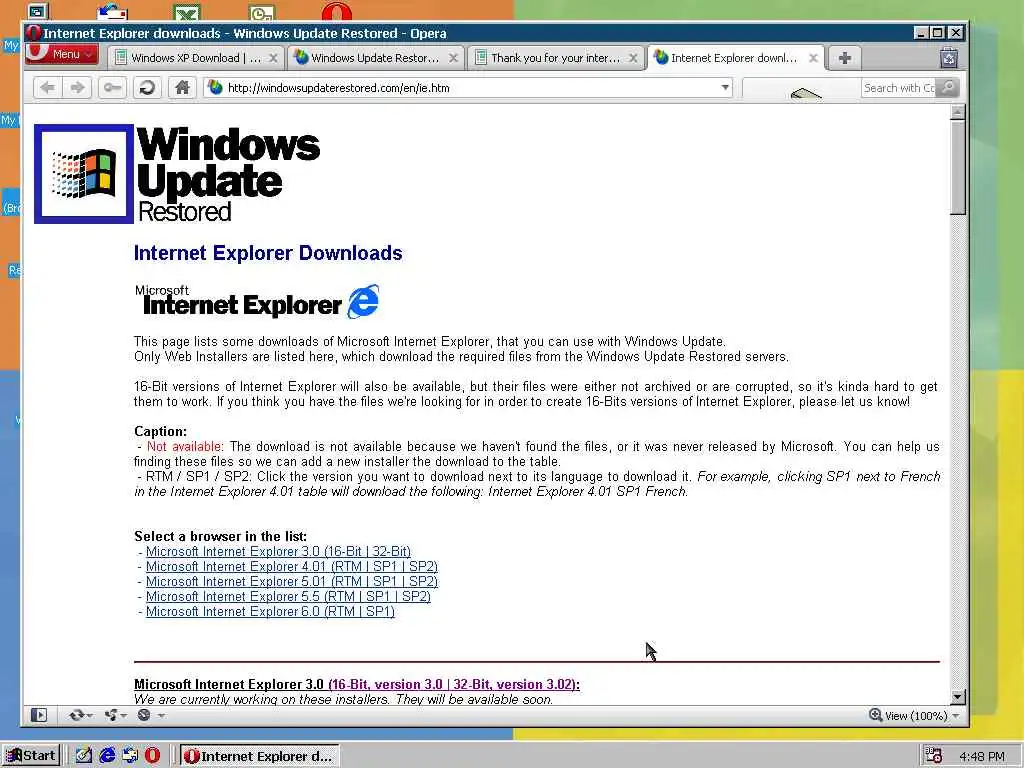Click the Internet Explorer logo image
The height and width of the screenshot is (768, 1024).
(x=257, y=301)
